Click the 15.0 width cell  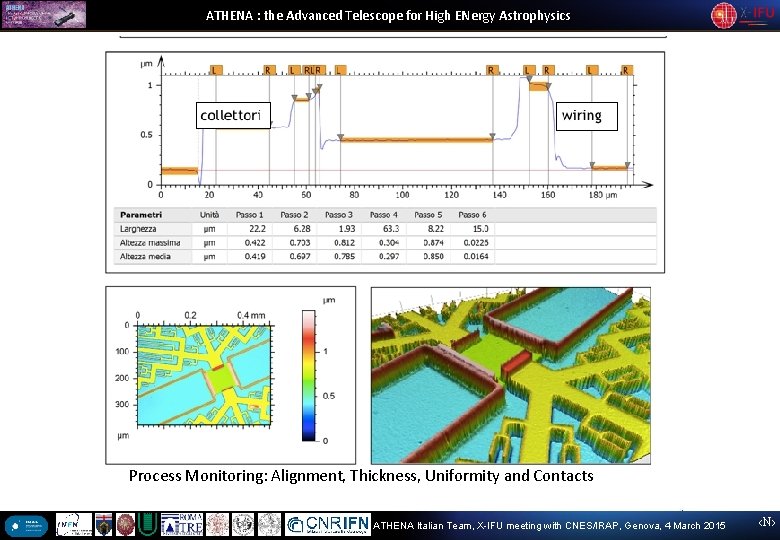tap(481, 229)
